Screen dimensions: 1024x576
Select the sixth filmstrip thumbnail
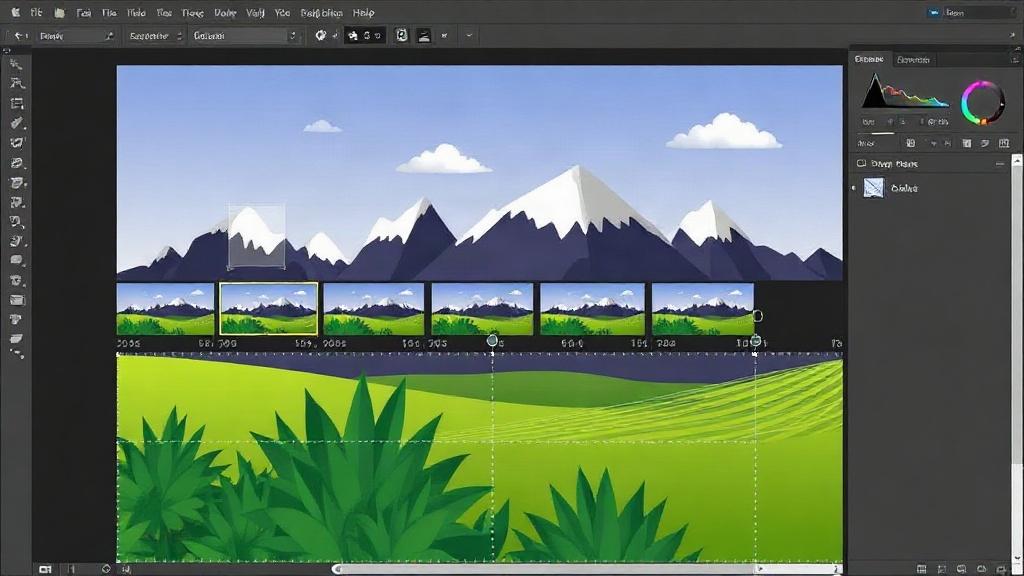point(703,309)
